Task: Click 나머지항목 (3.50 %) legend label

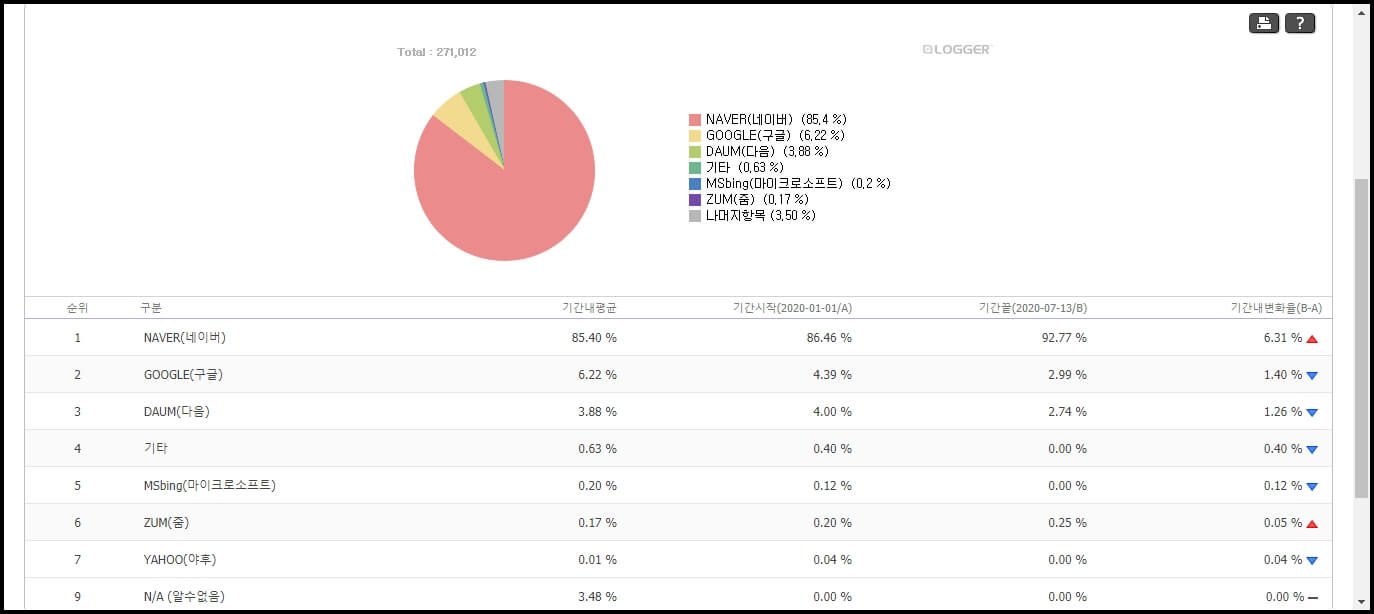Action: click(761, 216)
